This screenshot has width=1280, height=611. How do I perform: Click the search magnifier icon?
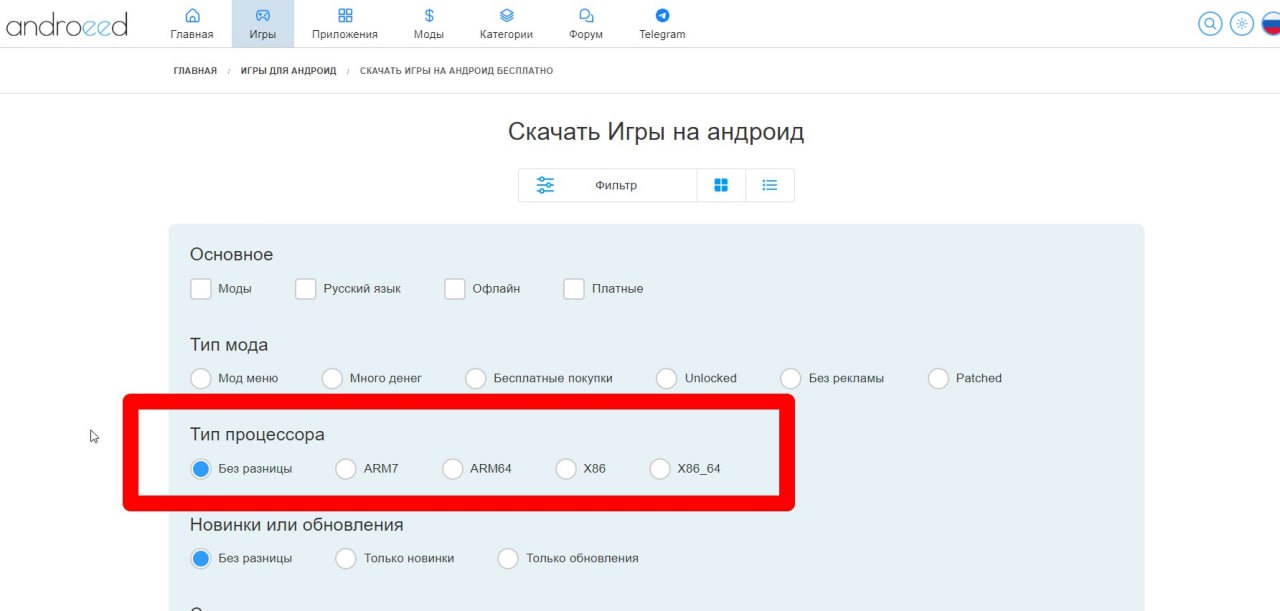tap(1210, 24)
